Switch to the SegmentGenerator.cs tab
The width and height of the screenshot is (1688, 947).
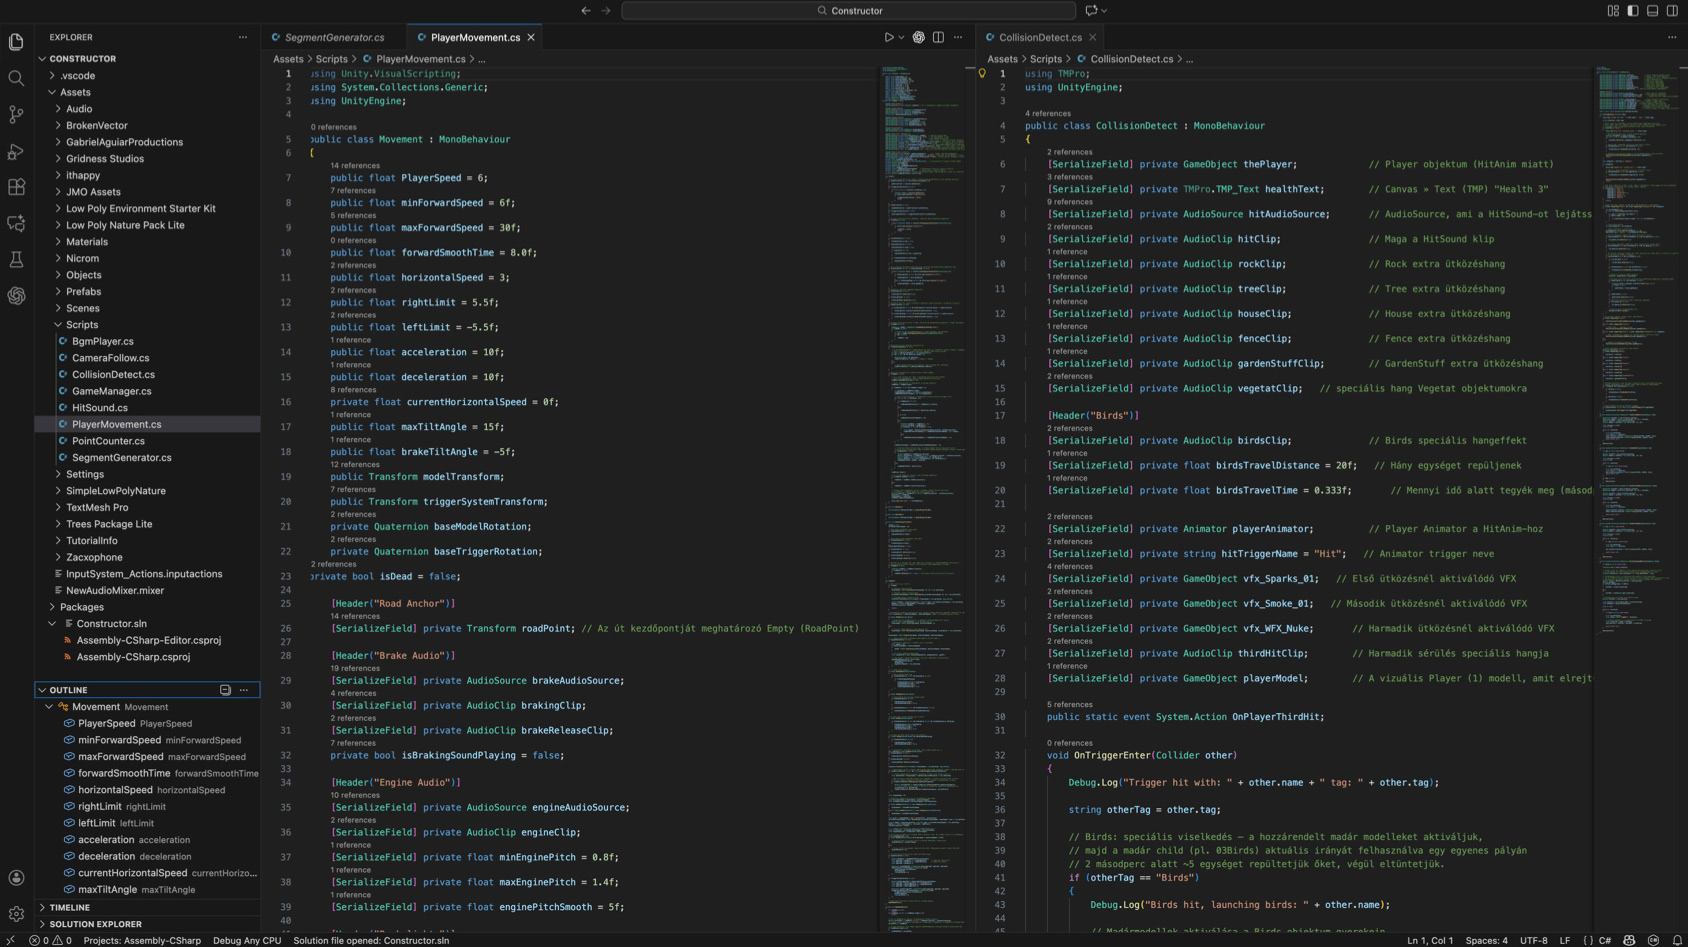tap(334, 37)
